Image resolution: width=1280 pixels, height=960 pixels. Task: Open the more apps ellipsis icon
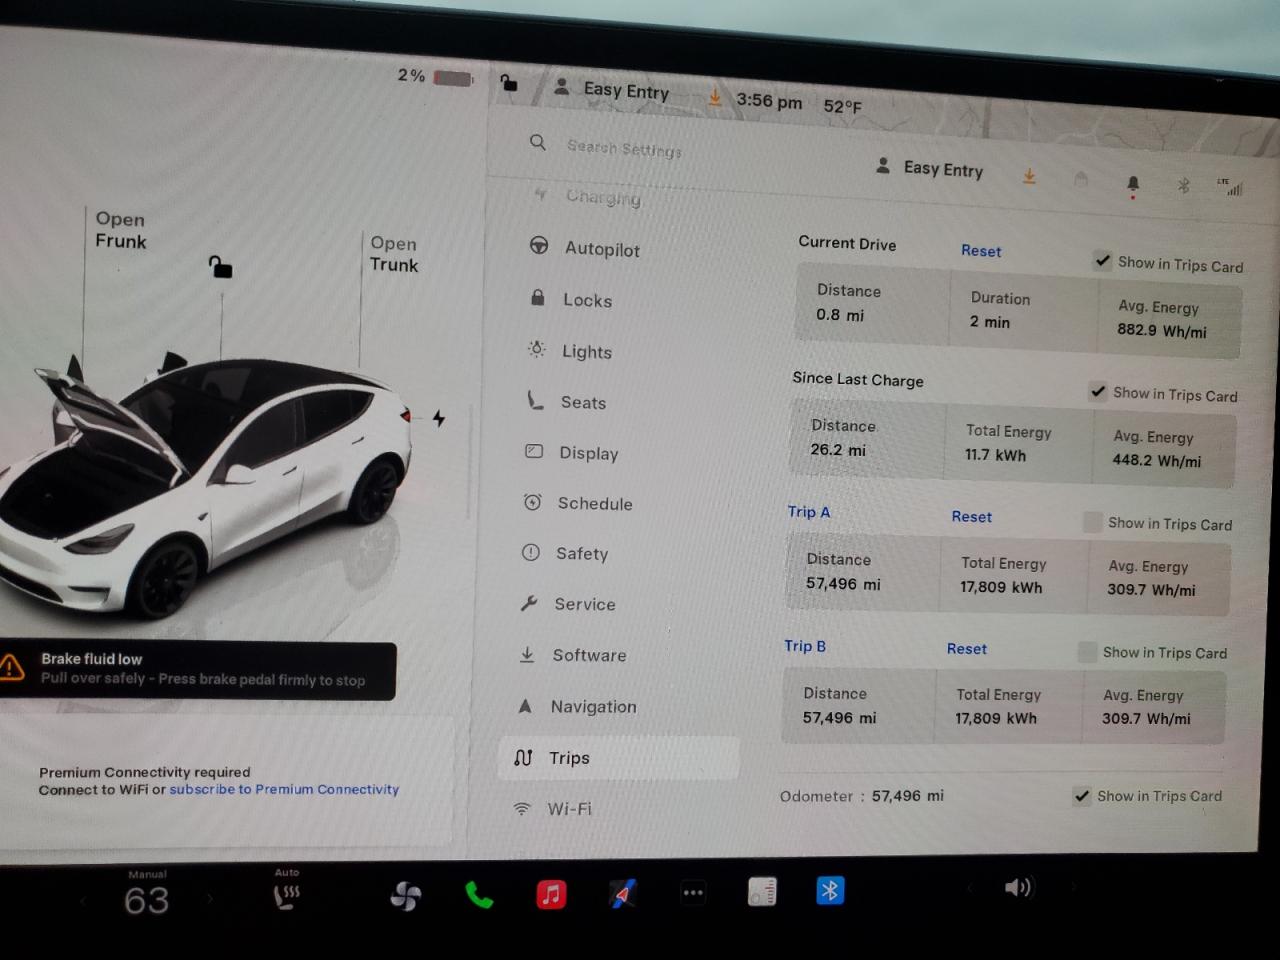(693, 892)
